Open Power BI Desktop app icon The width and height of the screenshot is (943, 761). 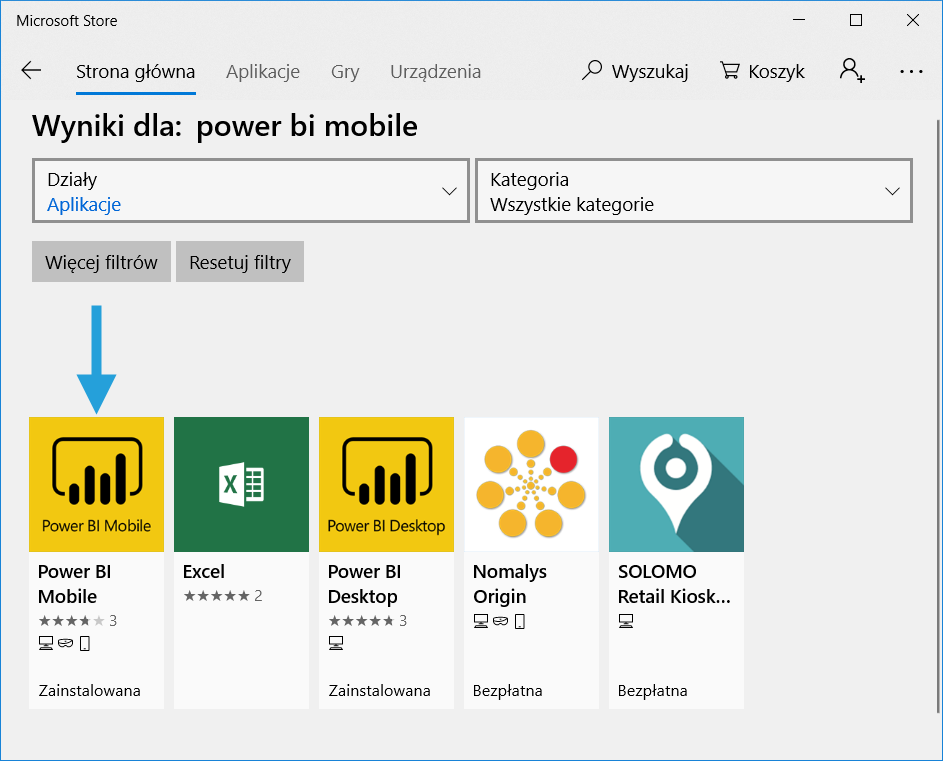point(386,484)
